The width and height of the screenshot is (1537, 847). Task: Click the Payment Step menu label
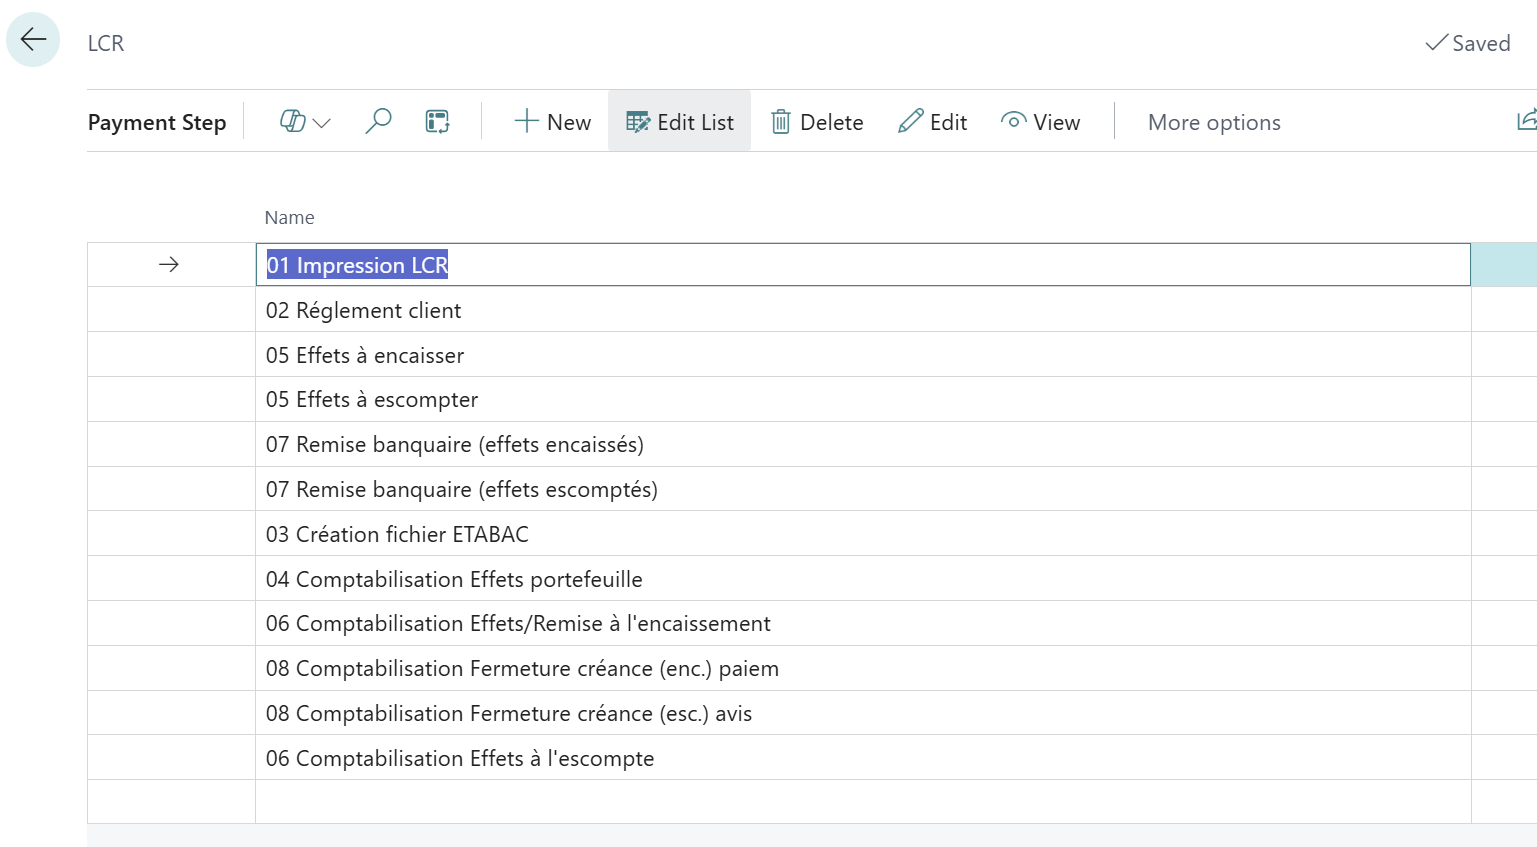pos(157,122)
